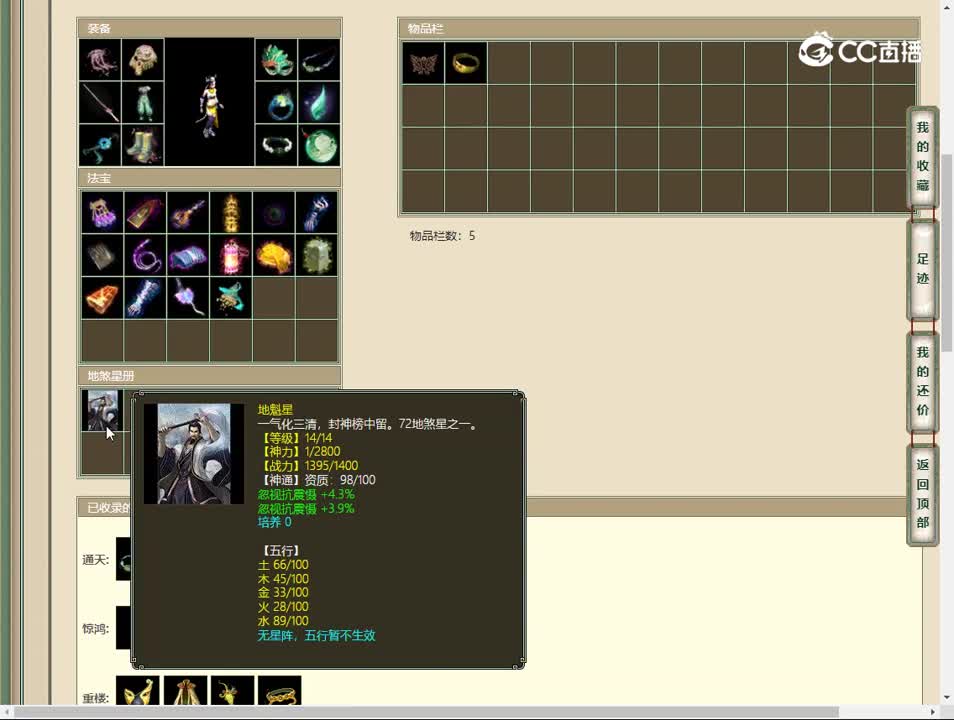Click the scroll down arrow

[x=947, y=697]
